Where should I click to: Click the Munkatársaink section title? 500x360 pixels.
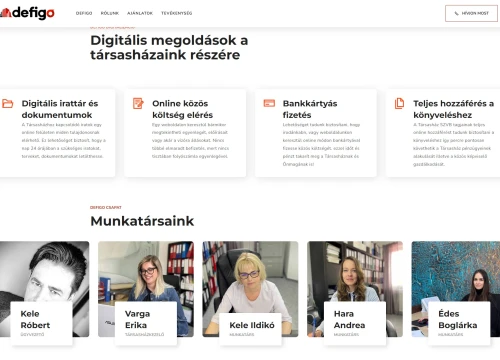[142, 221]
